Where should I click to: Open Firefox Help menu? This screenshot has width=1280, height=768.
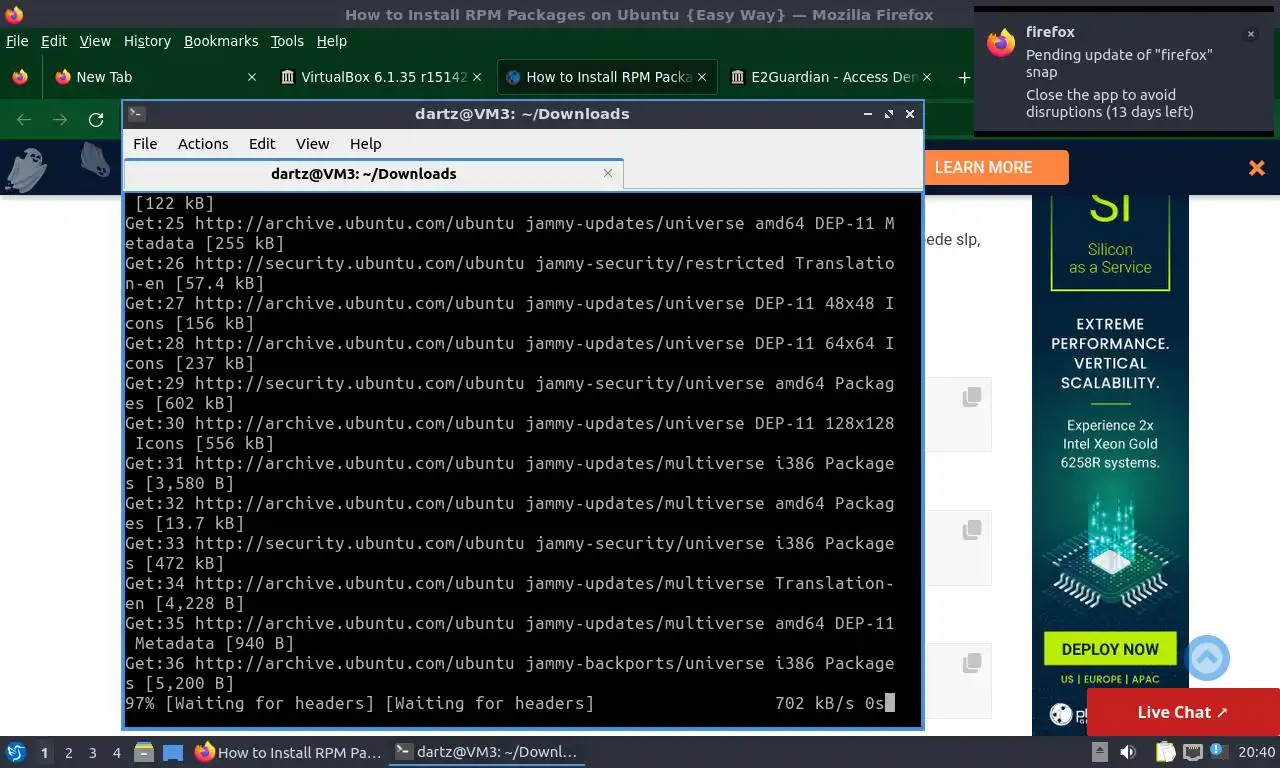331,41
